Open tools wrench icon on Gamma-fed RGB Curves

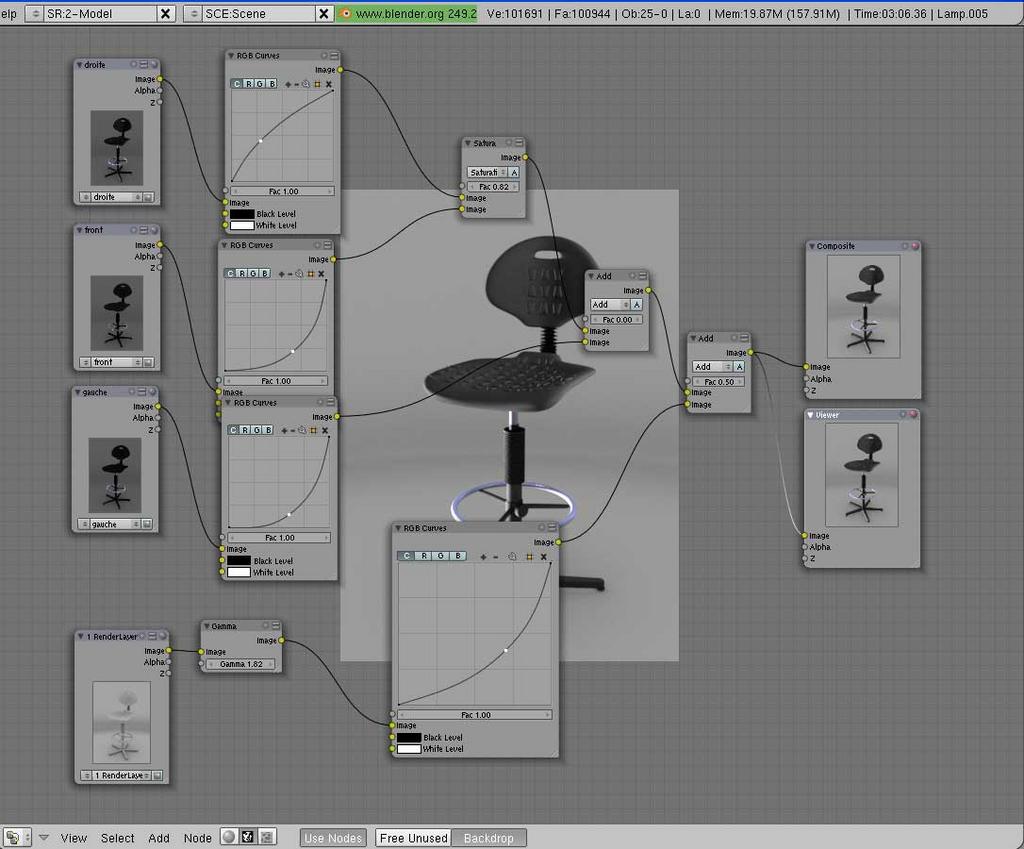pyautogui.click(x=513, y=557)
